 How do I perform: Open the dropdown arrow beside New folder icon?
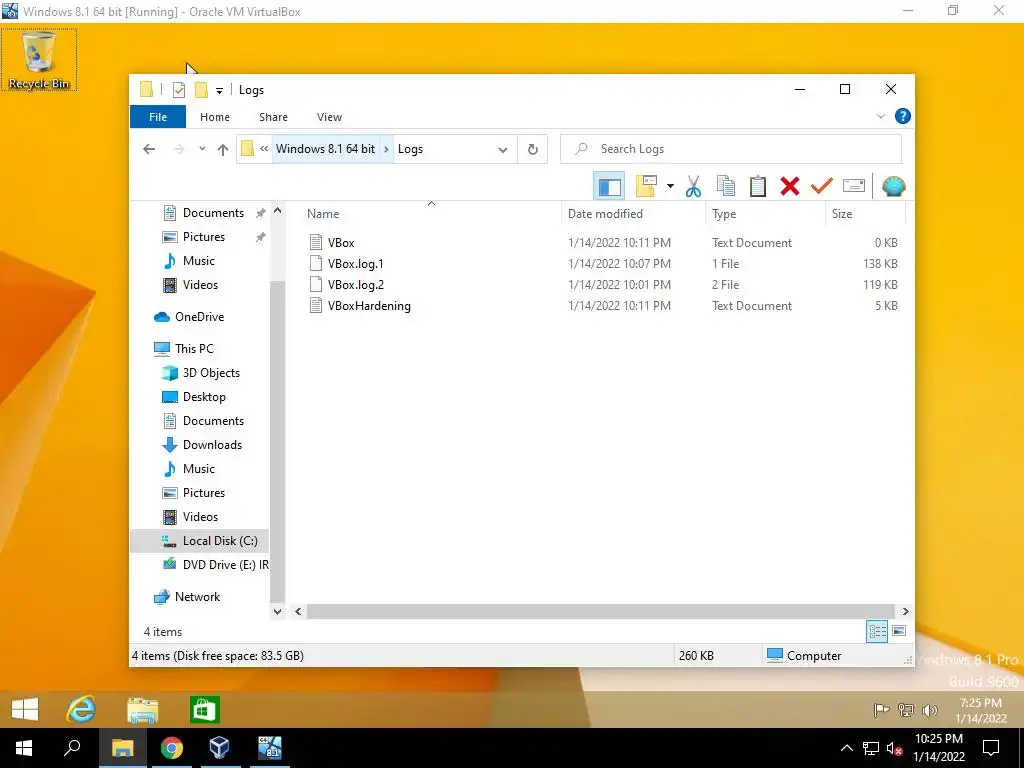pos(670,186)
